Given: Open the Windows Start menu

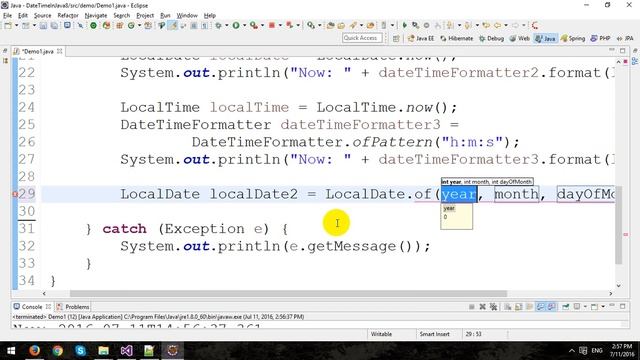Looking at the screenshot, I should pyautogui.click(x=11, y=351).
